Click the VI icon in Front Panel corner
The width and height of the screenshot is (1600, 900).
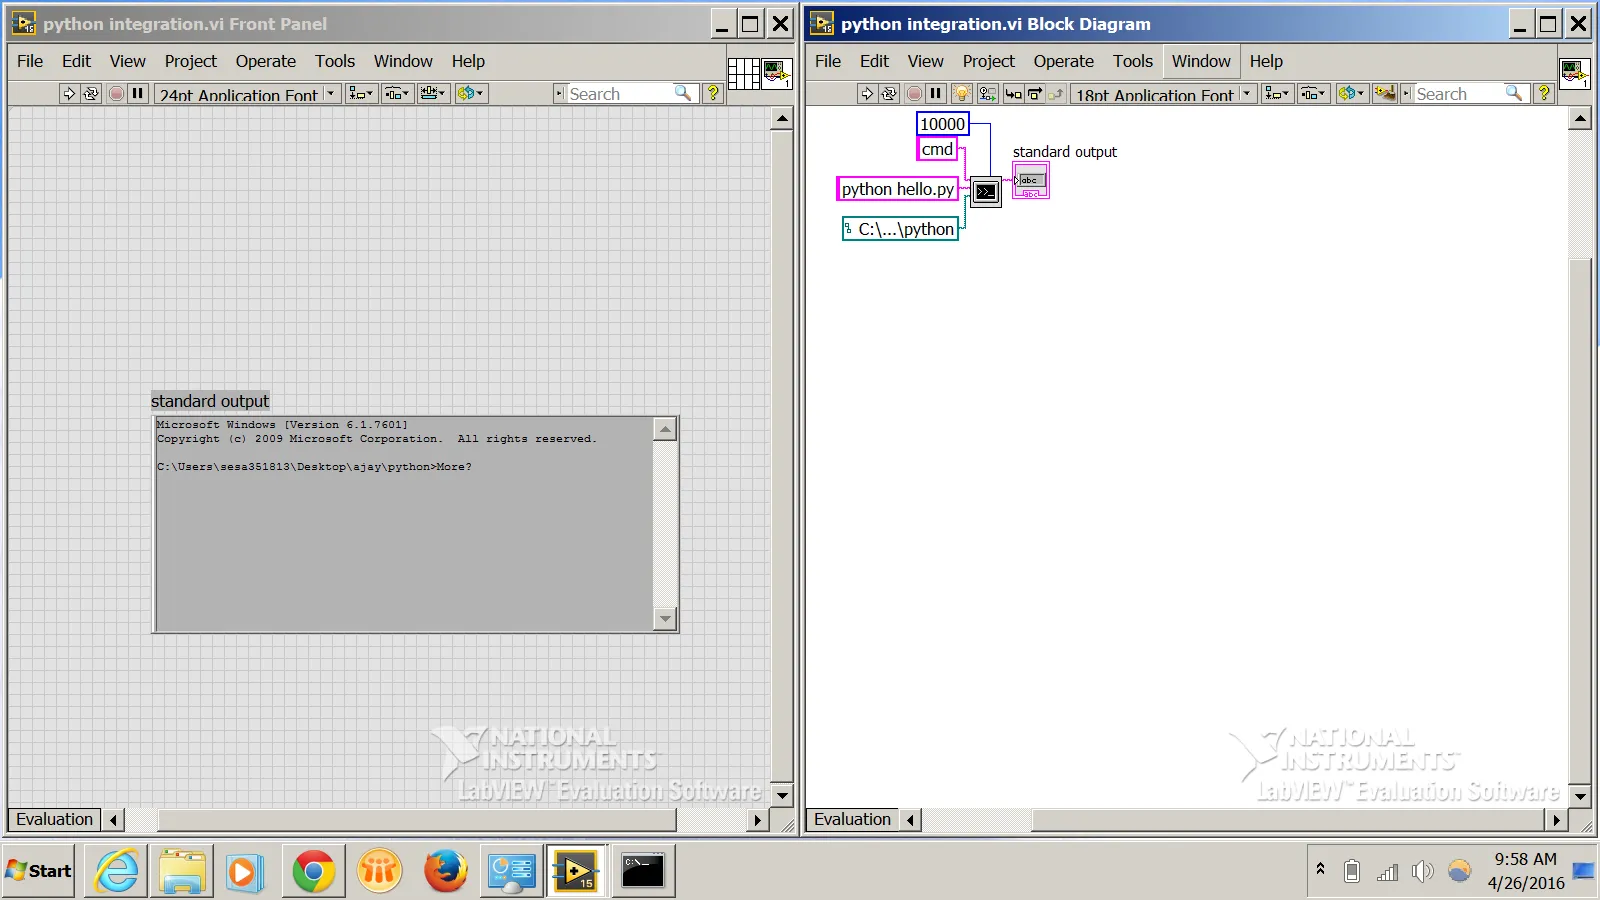(777, 74)
